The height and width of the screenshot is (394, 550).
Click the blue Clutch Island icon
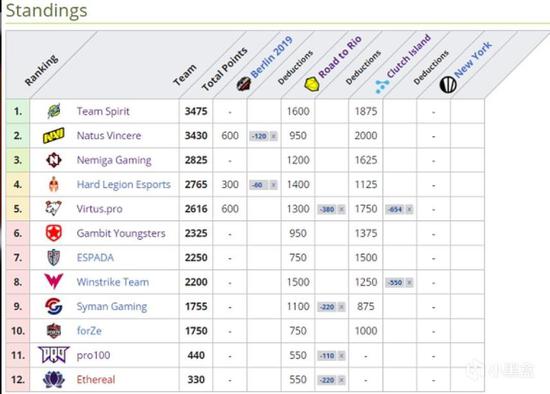[382, 87]
